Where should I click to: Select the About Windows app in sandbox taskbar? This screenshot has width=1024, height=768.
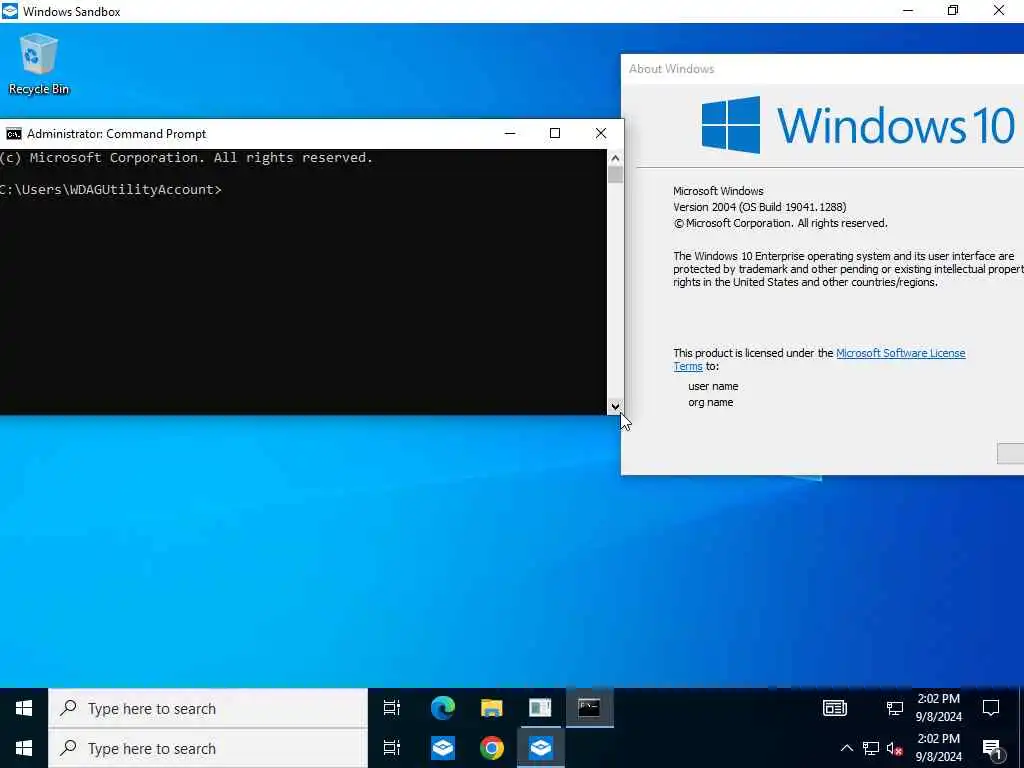click(x=540, y=708)
